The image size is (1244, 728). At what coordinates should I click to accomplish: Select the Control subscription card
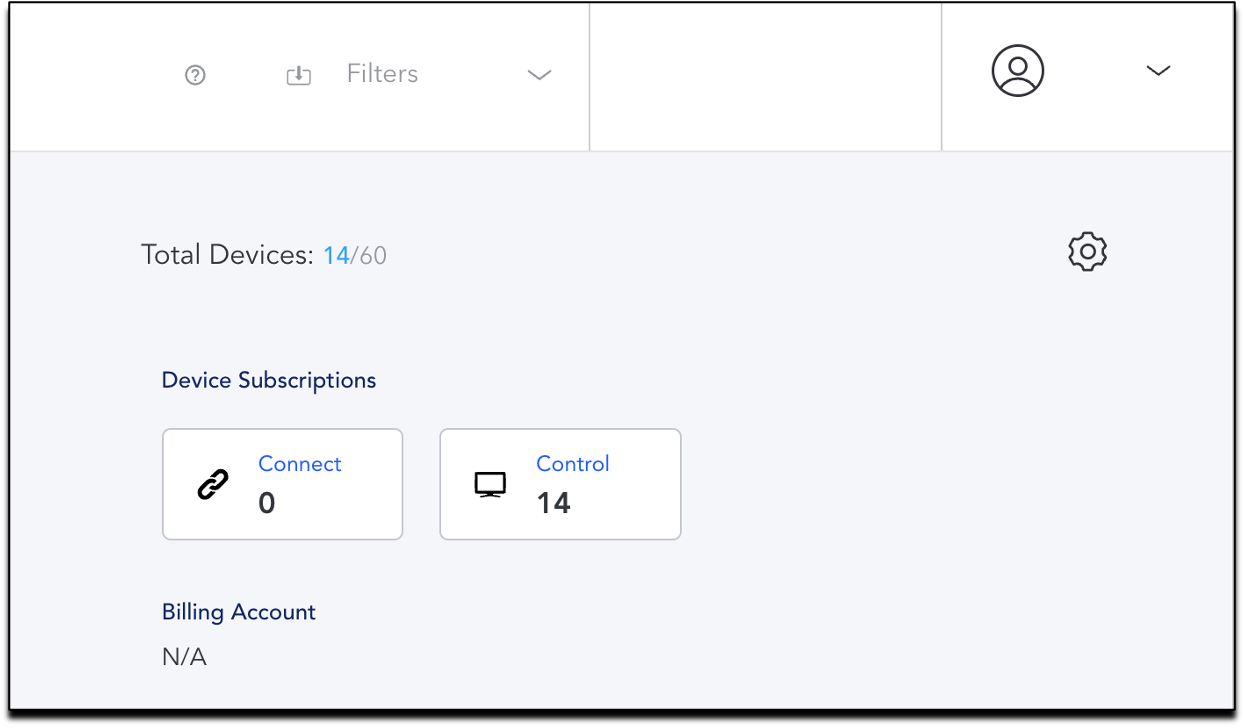point(560,484)
